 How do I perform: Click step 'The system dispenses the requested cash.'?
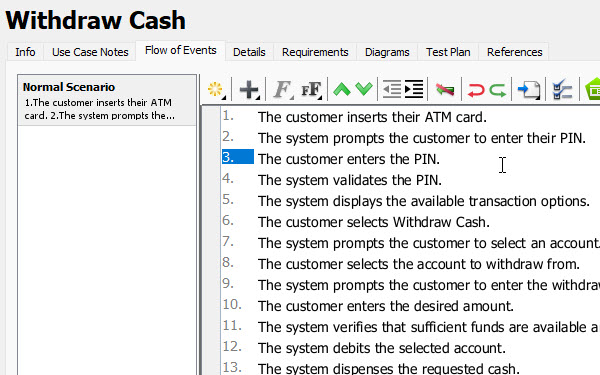pyautogui.click(x=389, y=369)
